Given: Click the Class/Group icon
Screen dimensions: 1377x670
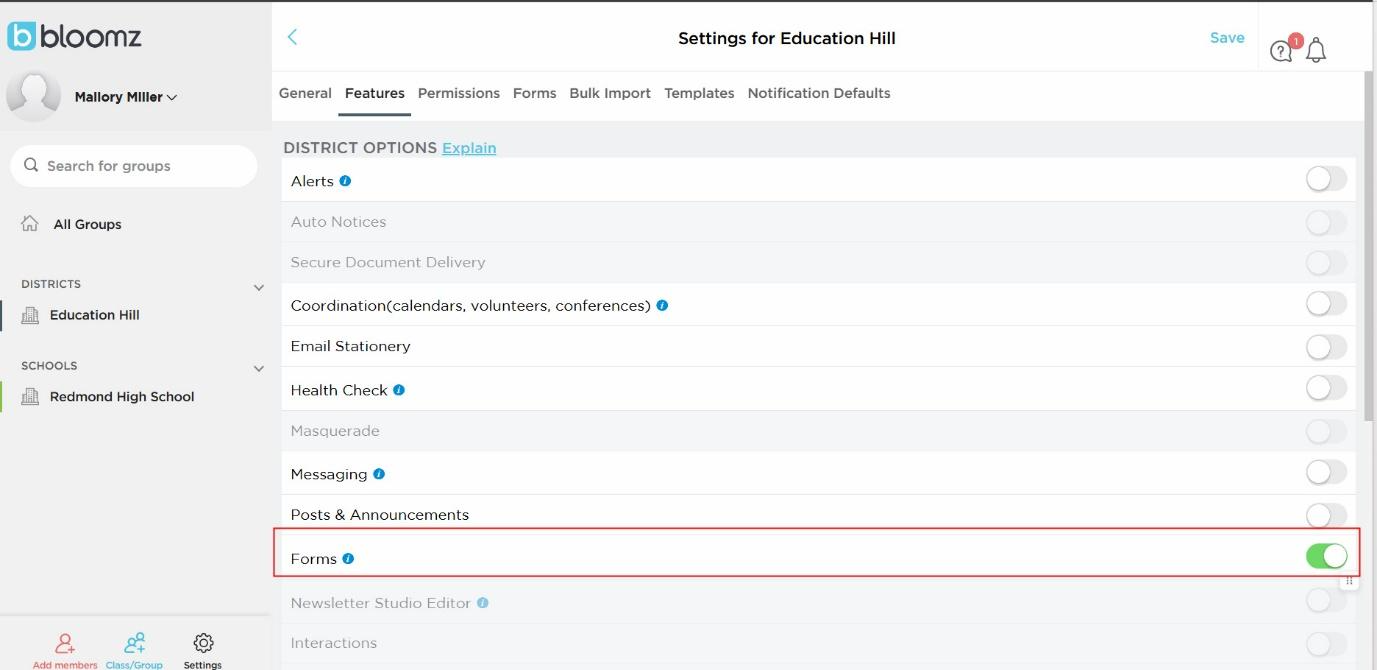Looking at the screenshot, I should pos(134,643).
